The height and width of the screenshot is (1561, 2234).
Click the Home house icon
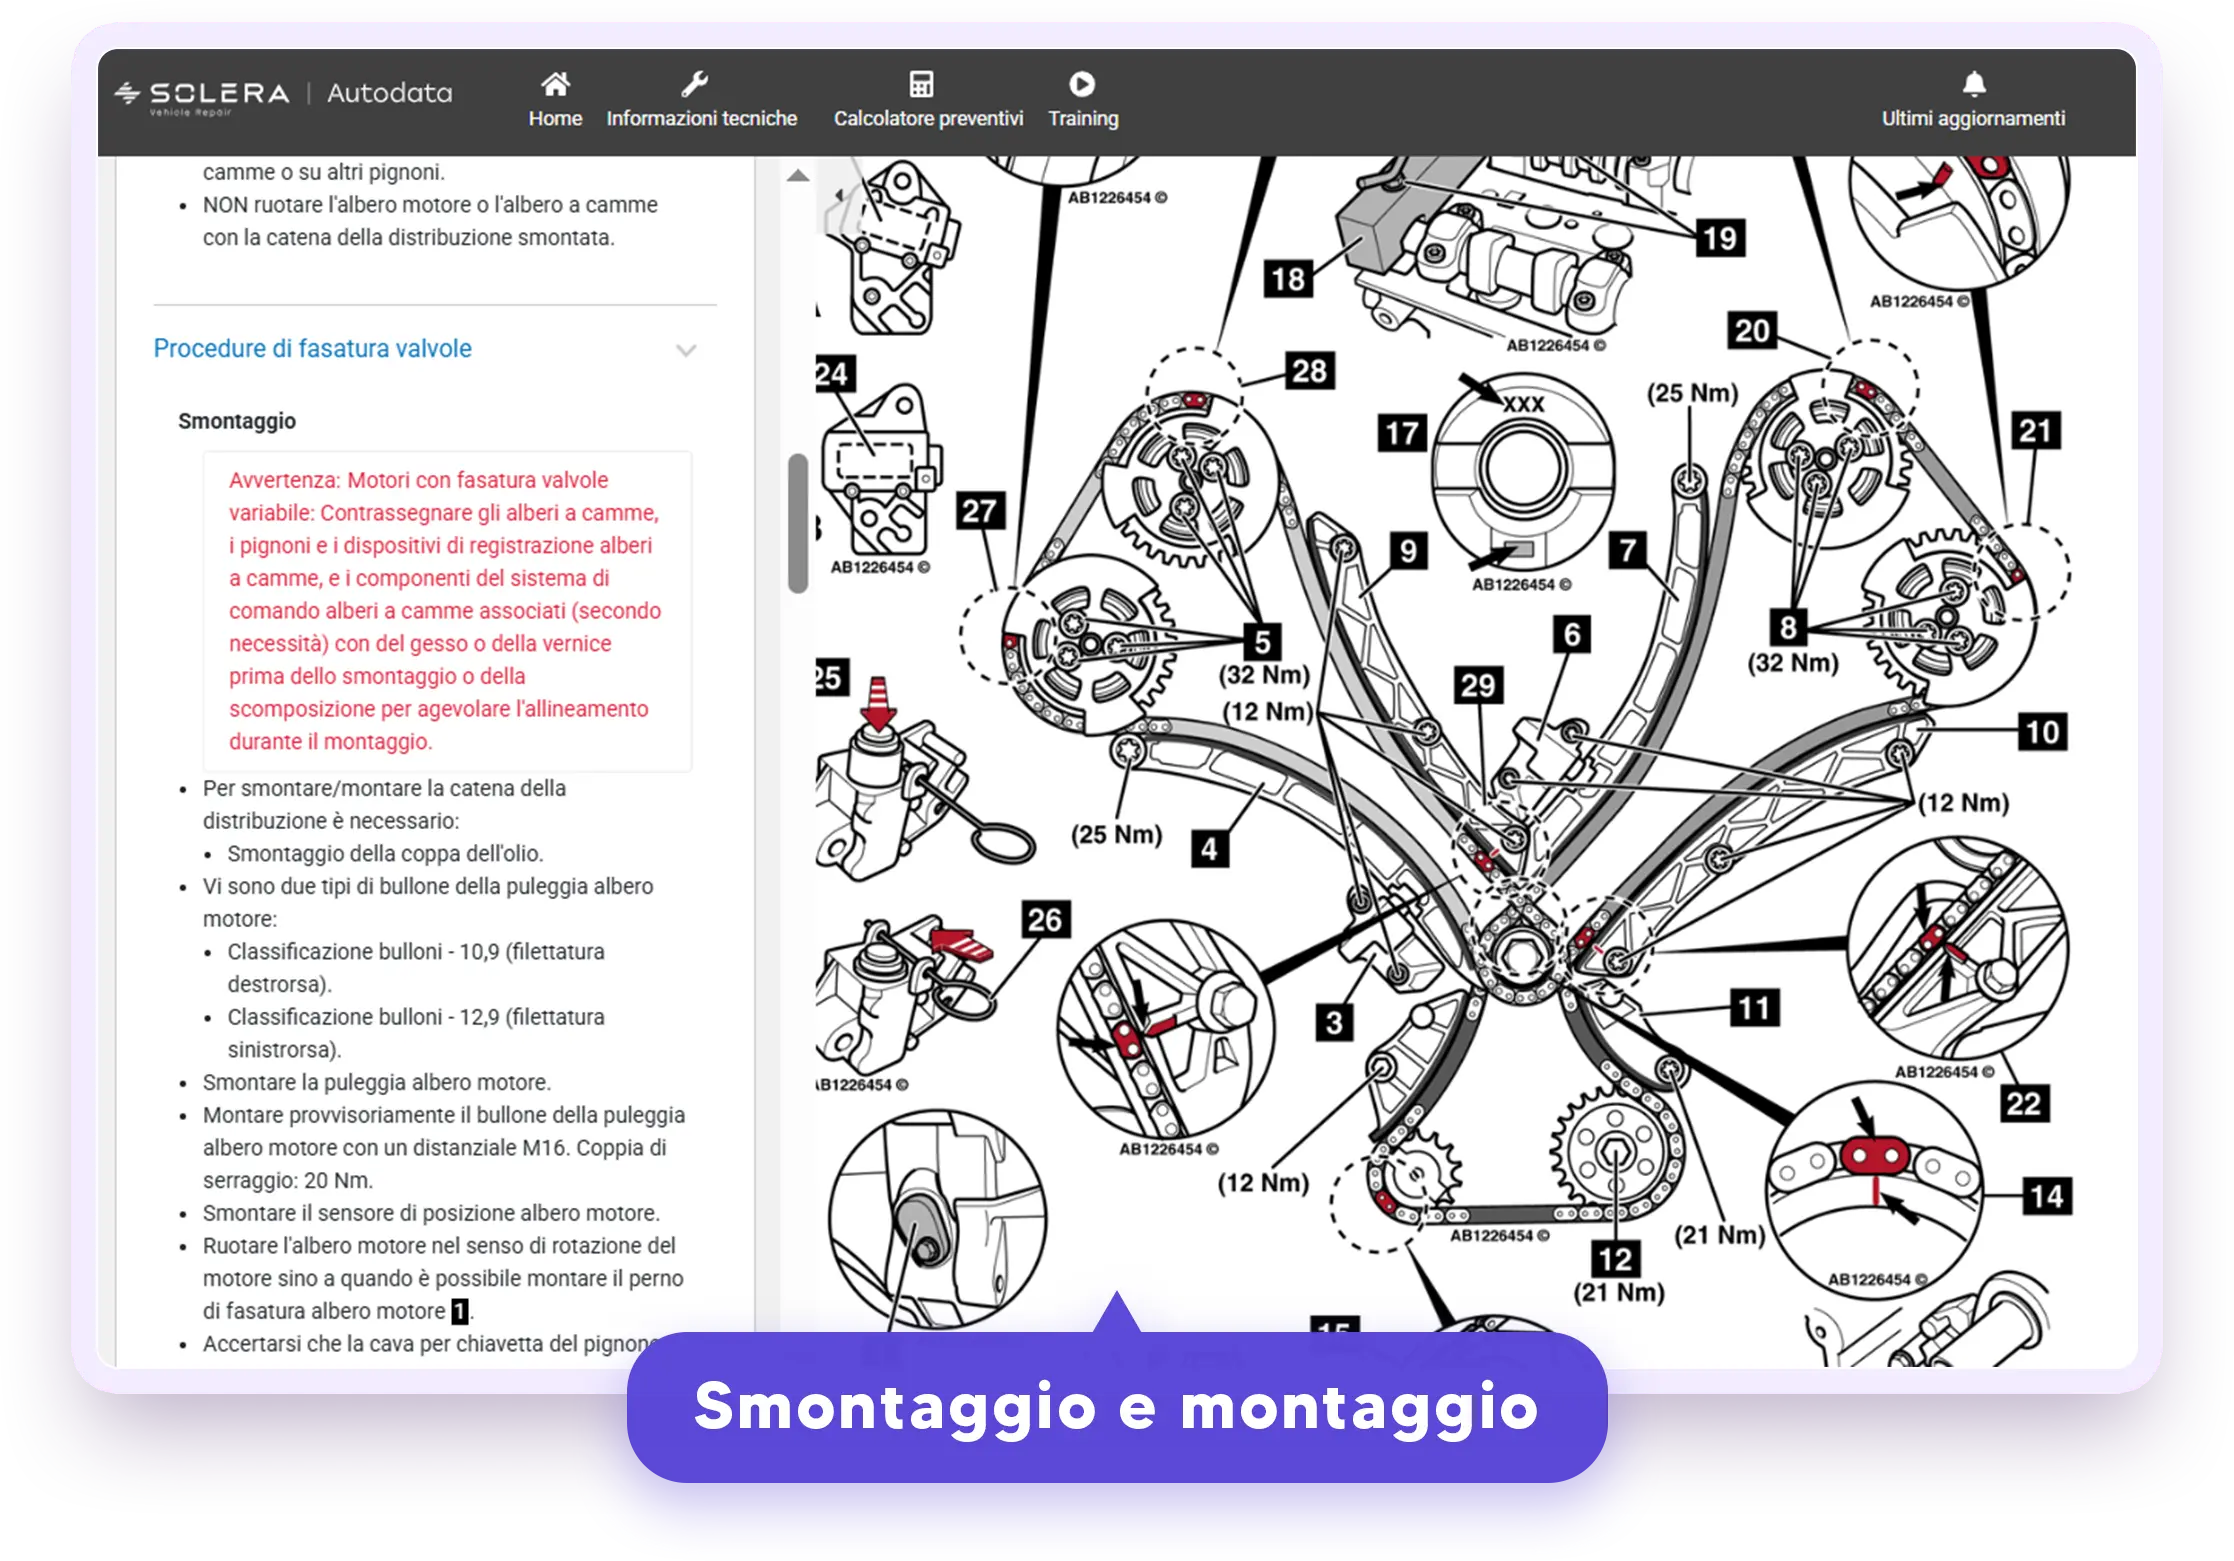(x=555, y=84)
